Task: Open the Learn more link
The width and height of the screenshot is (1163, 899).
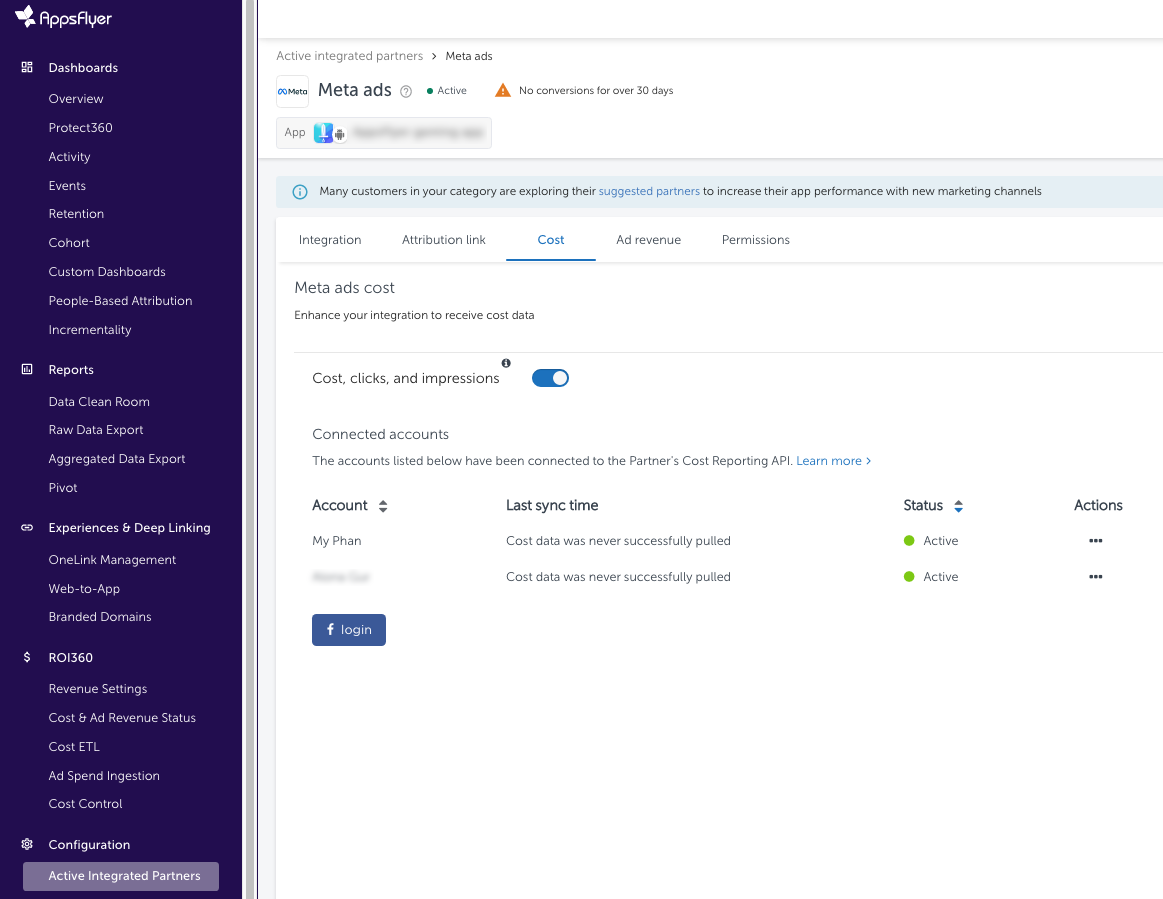Action: (833, 461)
